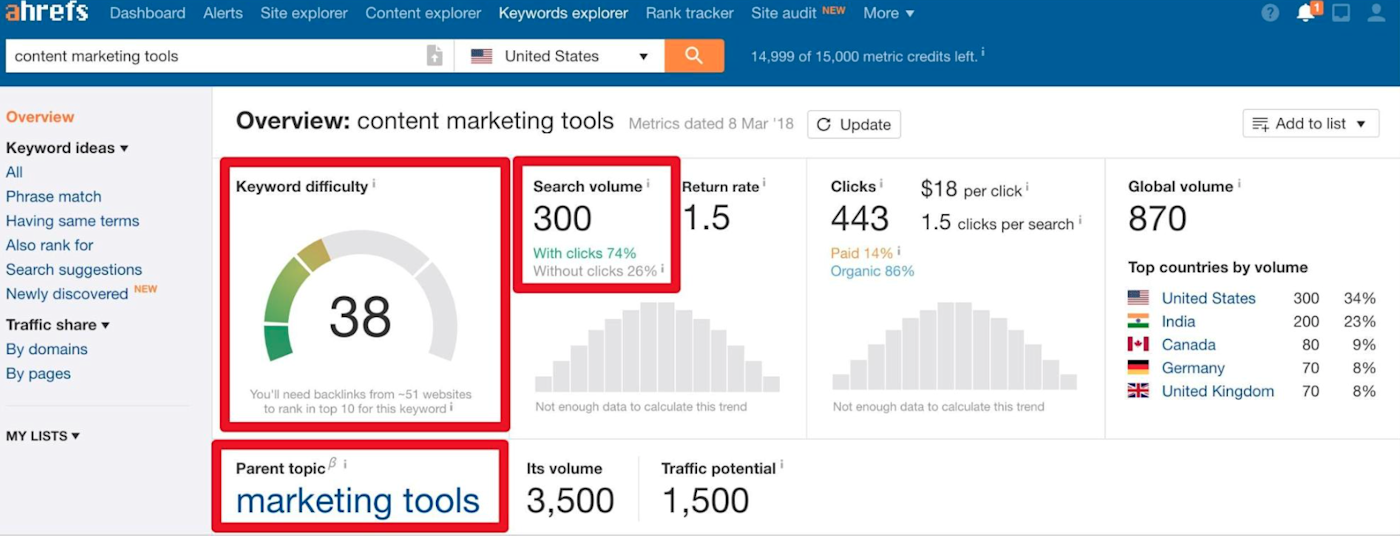Click info icon beside Parent topic

click(345, 465)
